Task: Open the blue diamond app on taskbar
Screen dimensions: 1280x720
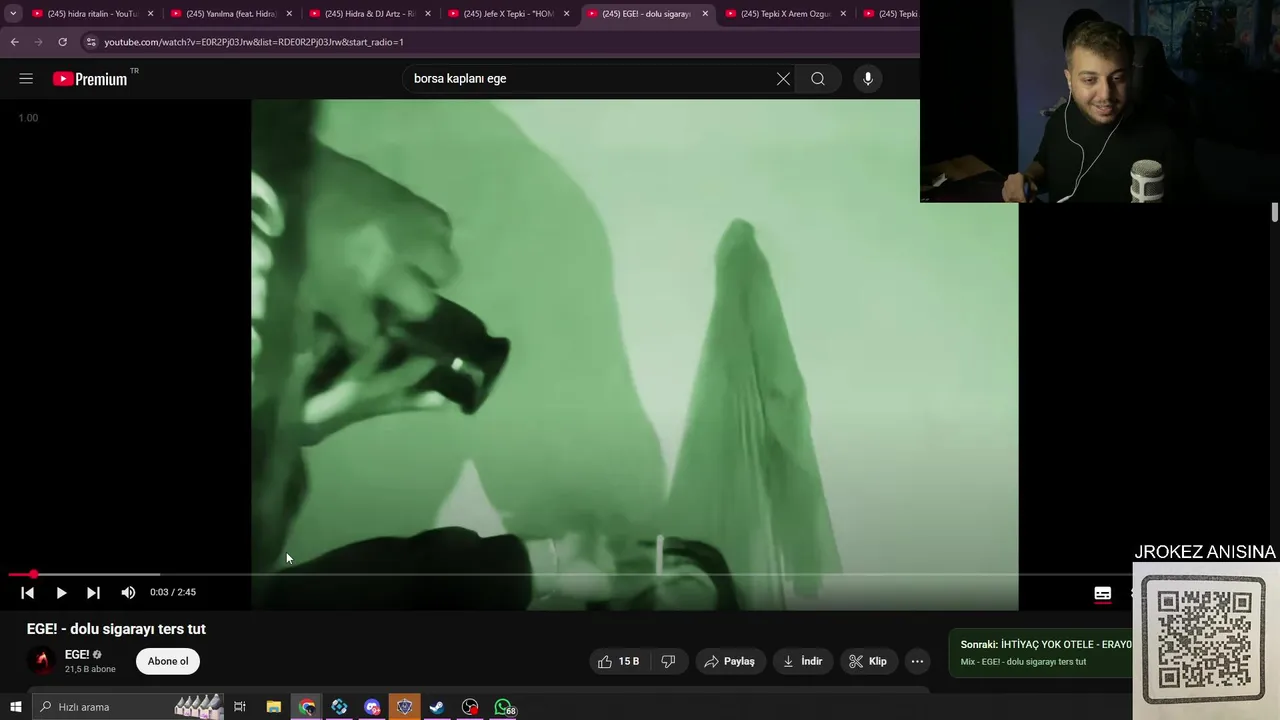Action: 339,707
